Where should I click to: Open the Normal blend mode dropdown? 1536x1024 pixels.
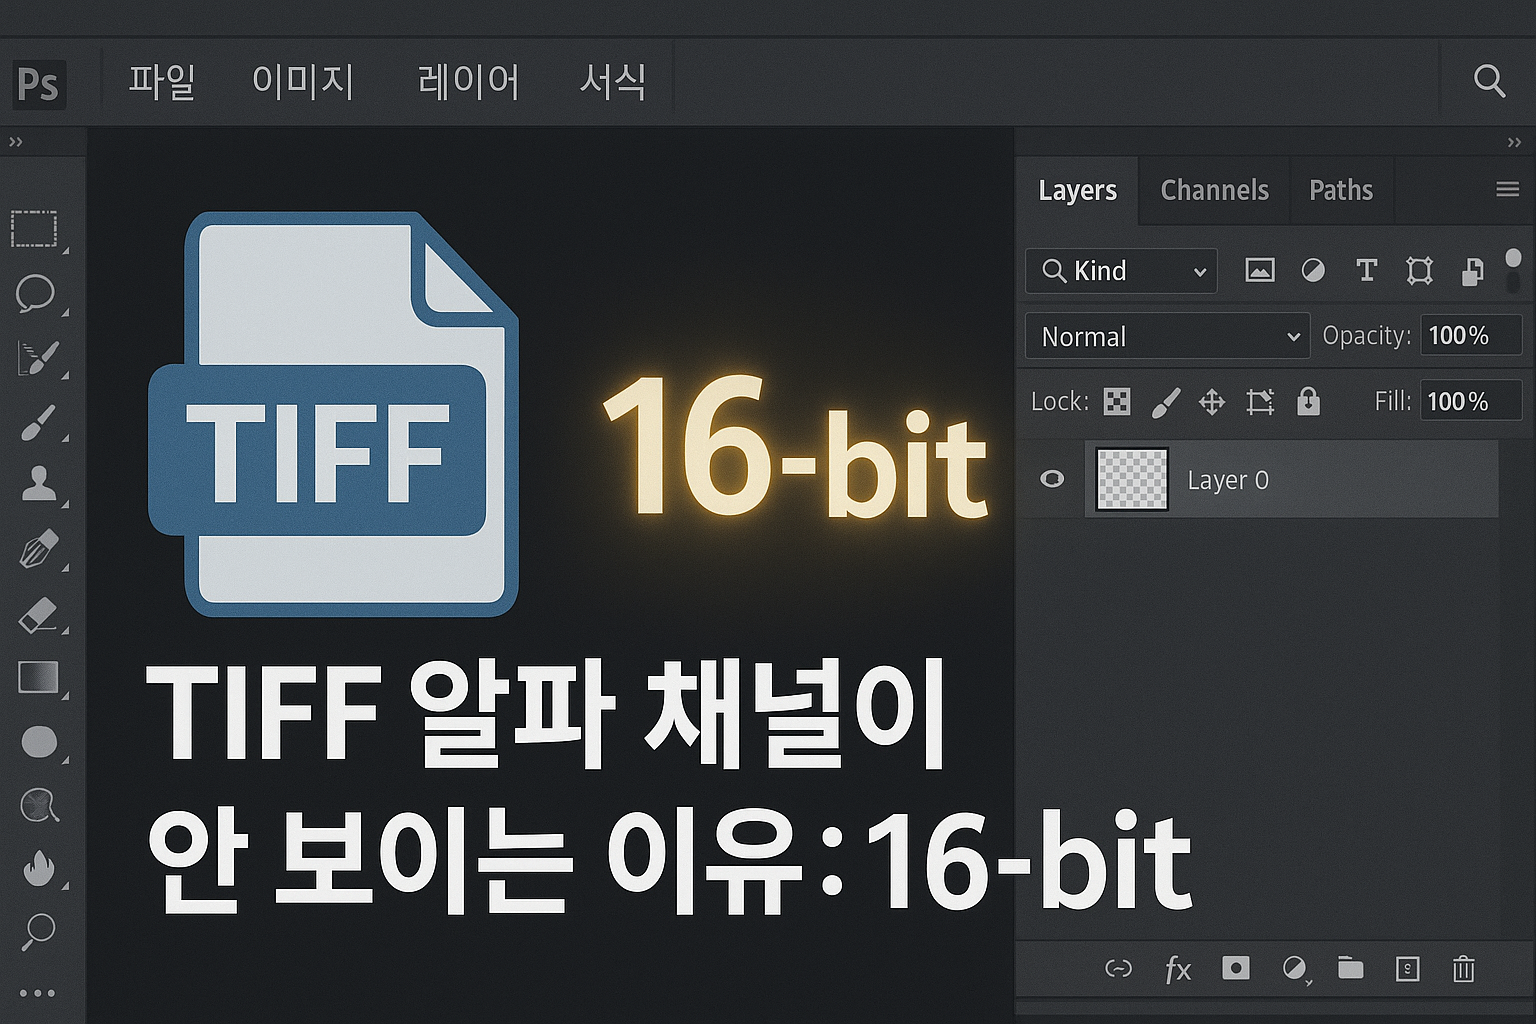(x=1167, y=336)
